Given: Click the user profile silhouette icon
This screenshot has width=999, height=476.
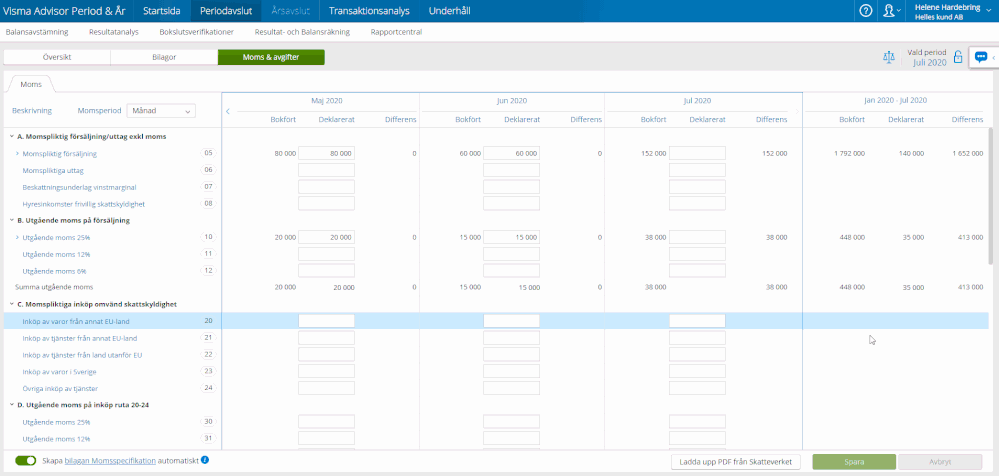Looking at the screenshot, I should (x=889, y=10).
